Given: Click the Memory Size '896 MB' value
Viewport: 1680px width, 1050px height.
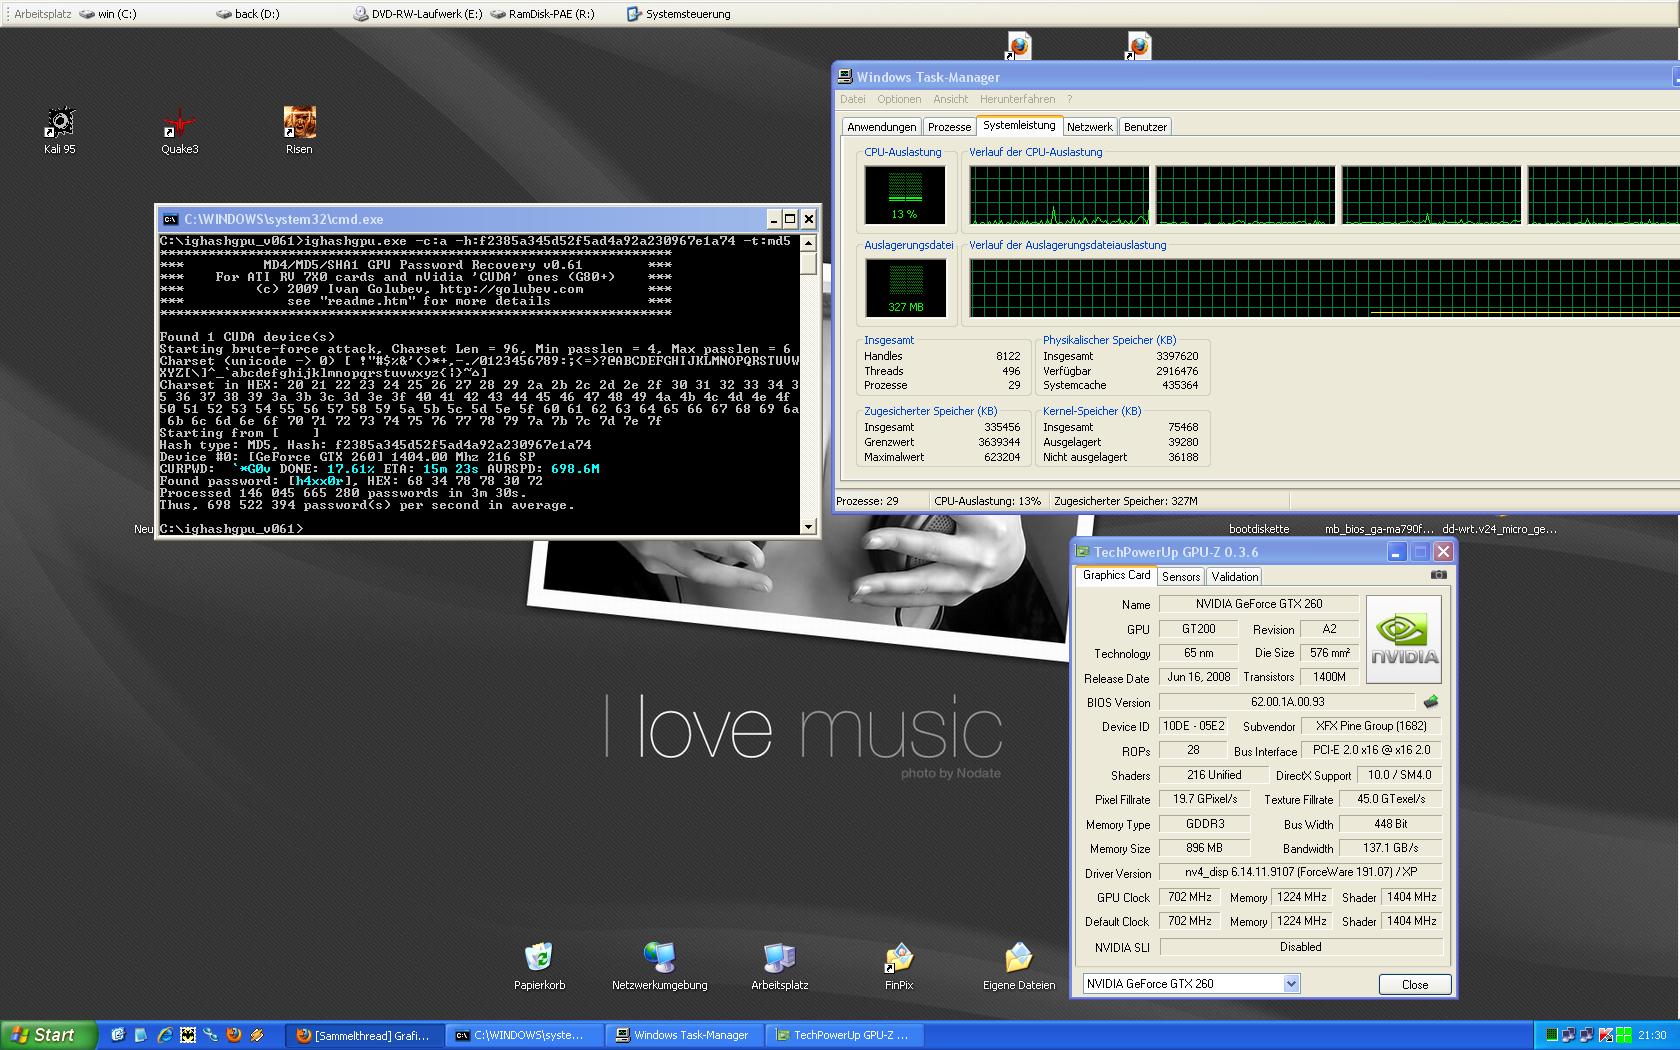Looking at the screenshot, I should click(1204, 848).
